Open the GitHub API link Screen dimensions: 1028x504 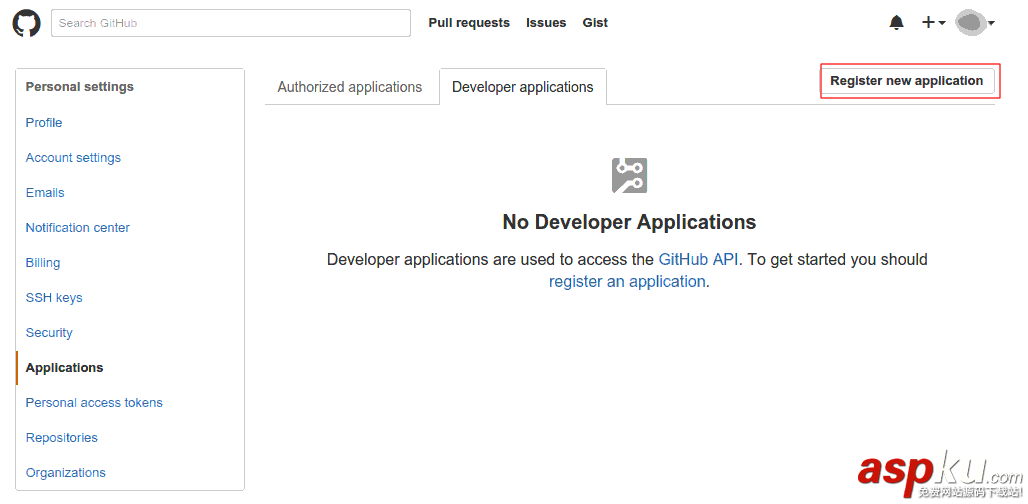(698, 260)
